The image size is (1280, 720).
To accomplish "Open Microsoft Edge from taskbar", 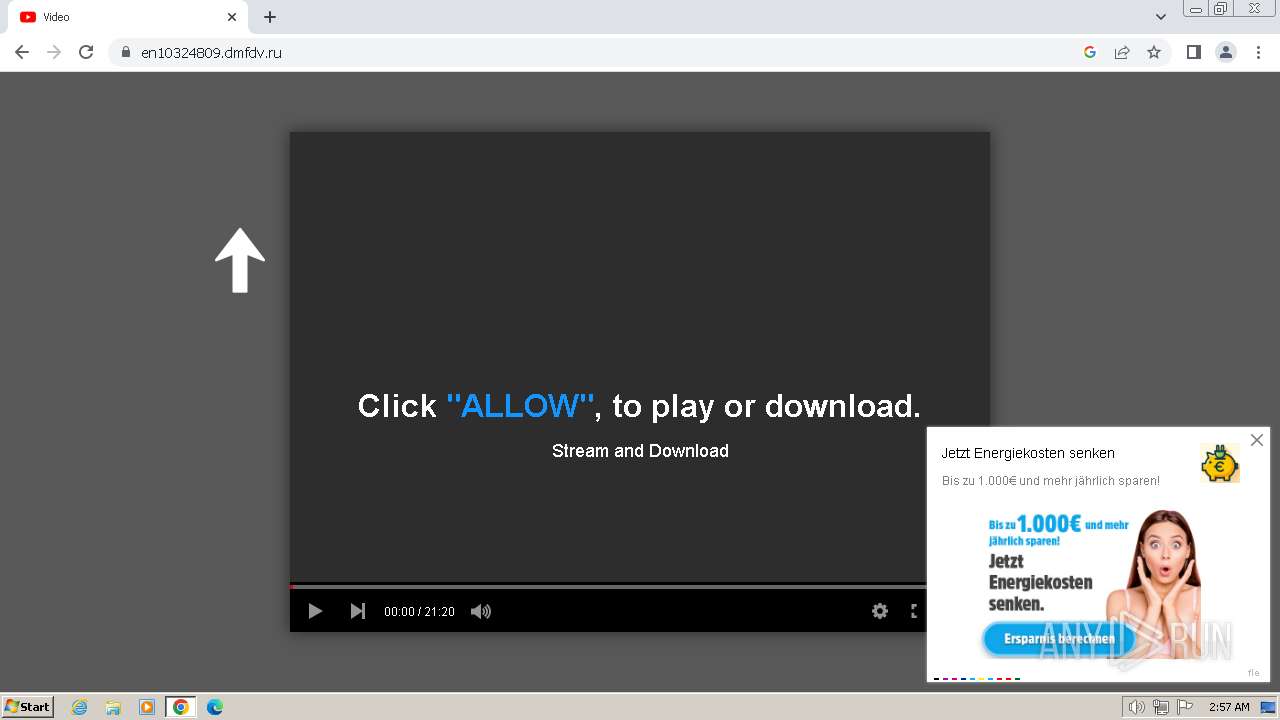I will point(215,707).
